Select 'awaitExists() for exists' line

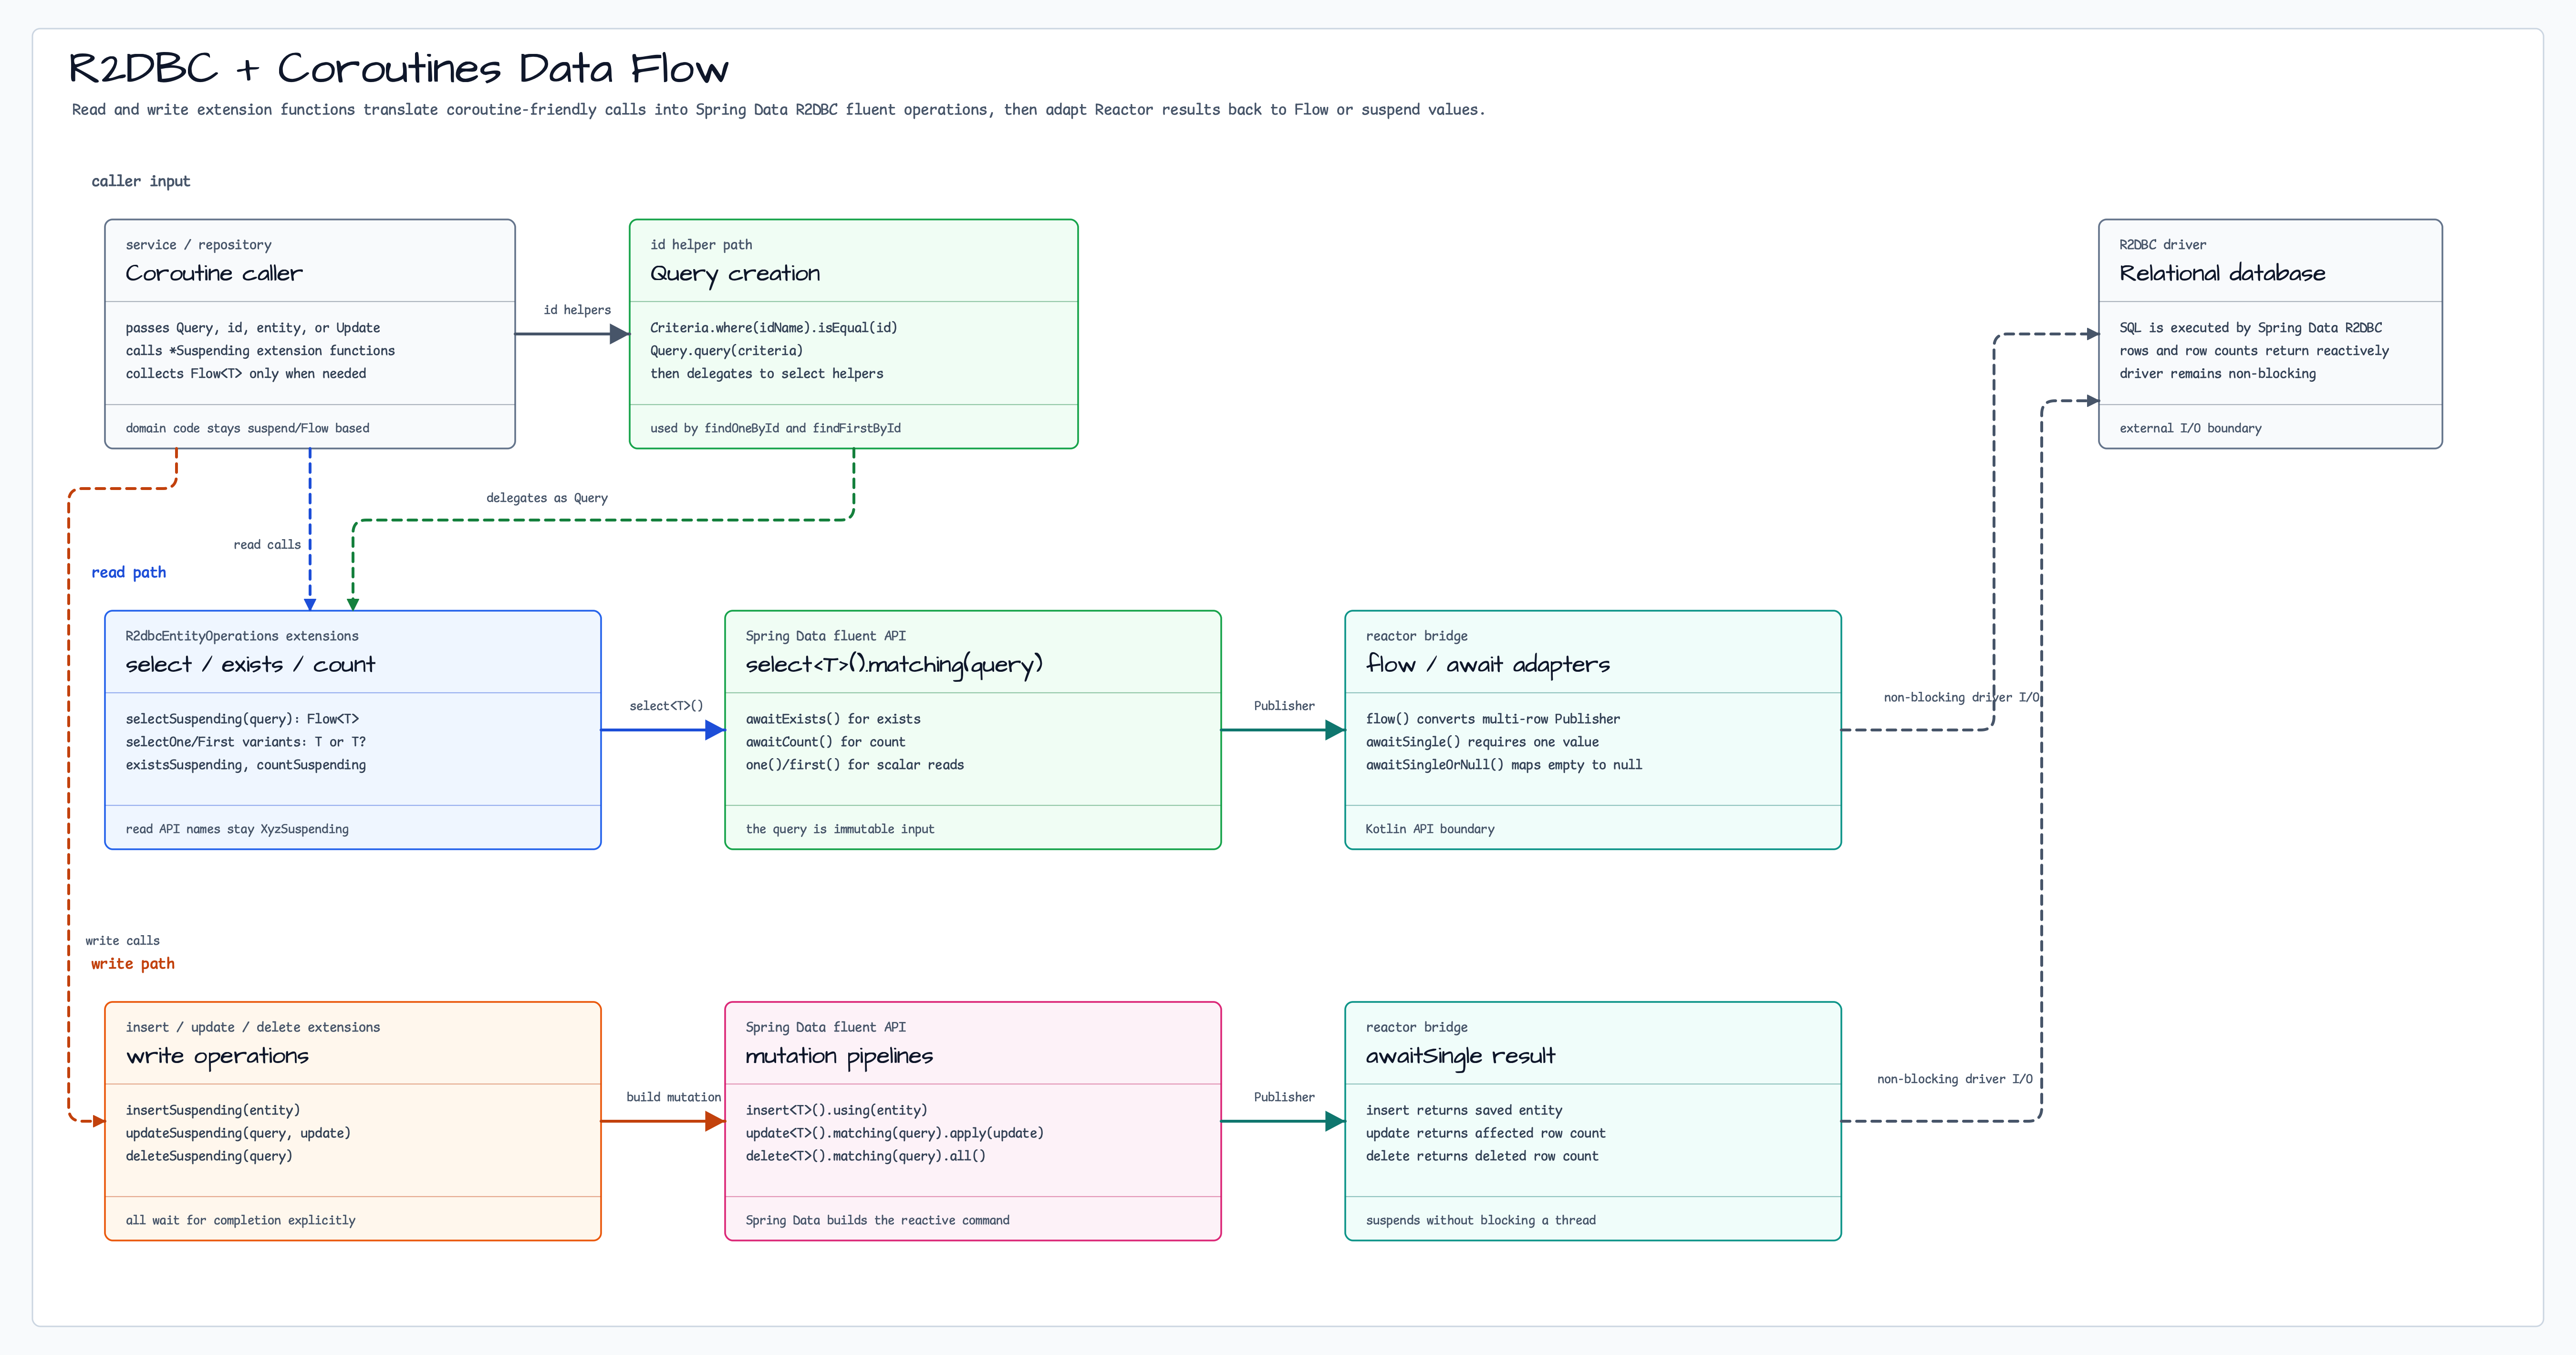(x=833, y=719)
